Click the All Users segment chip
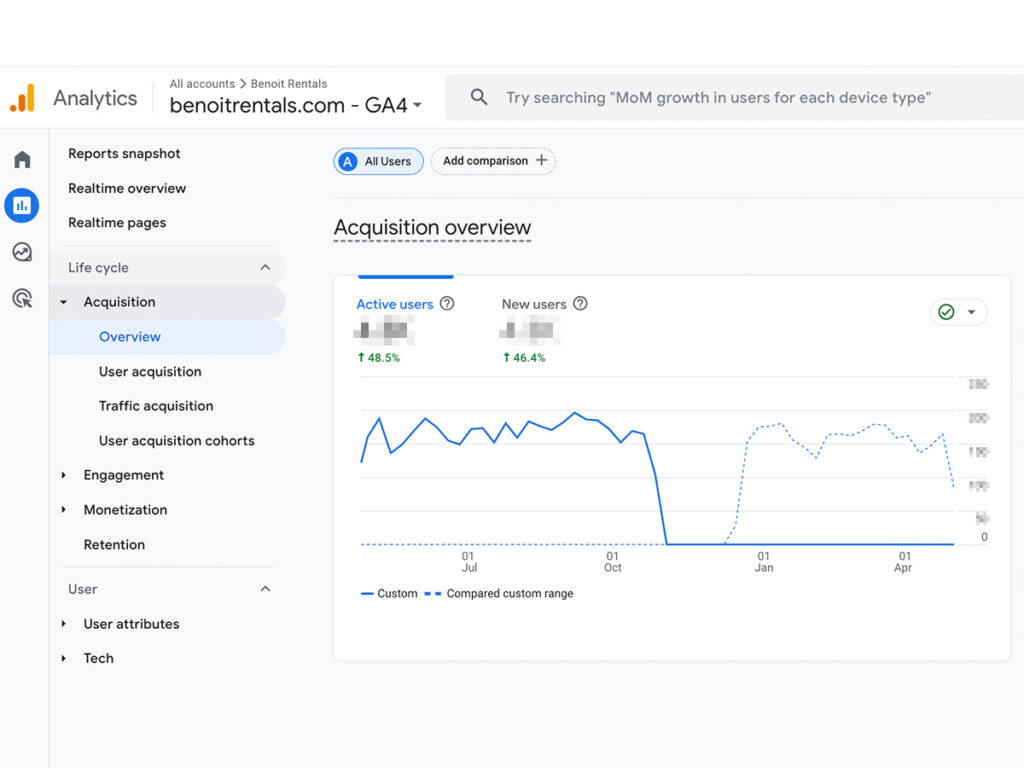Screen dimensions: 1024x768 [x=378, y=161]
